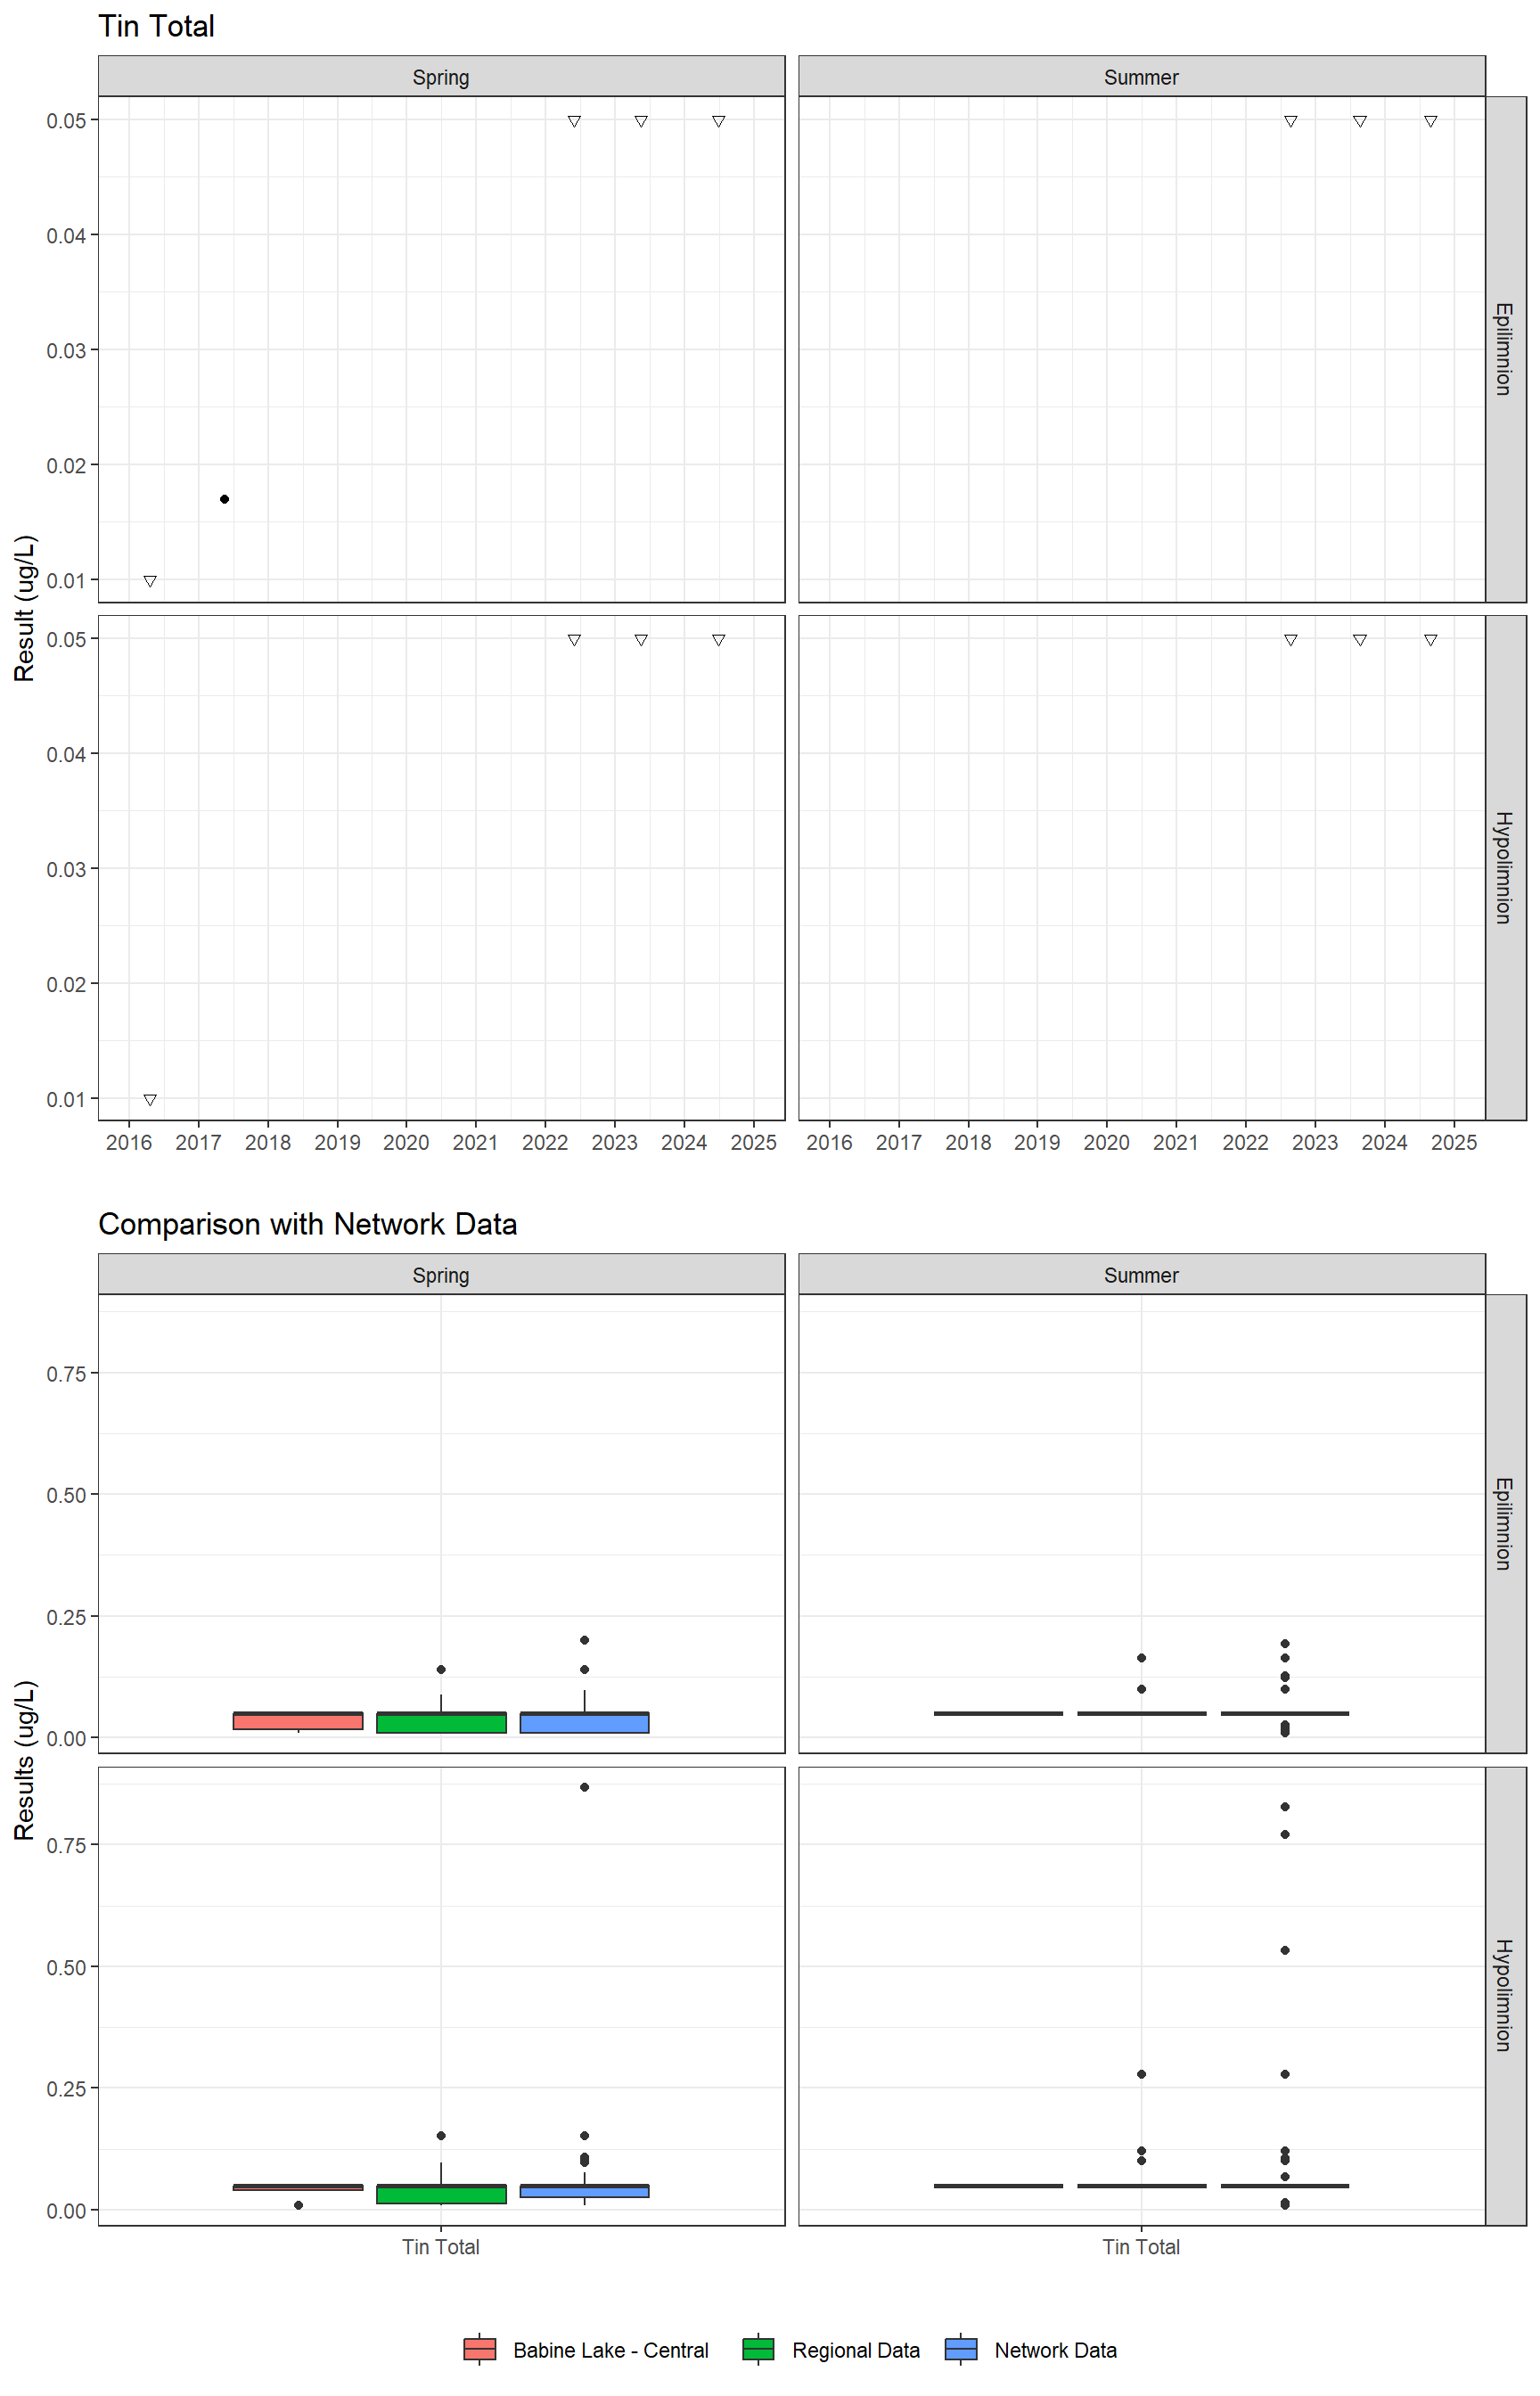Image resolution: width=1540 pixels, height=2396 pixels.
Task: Click the blue boxplot in Spring Epilimnion comparison
Action: 585,1722
